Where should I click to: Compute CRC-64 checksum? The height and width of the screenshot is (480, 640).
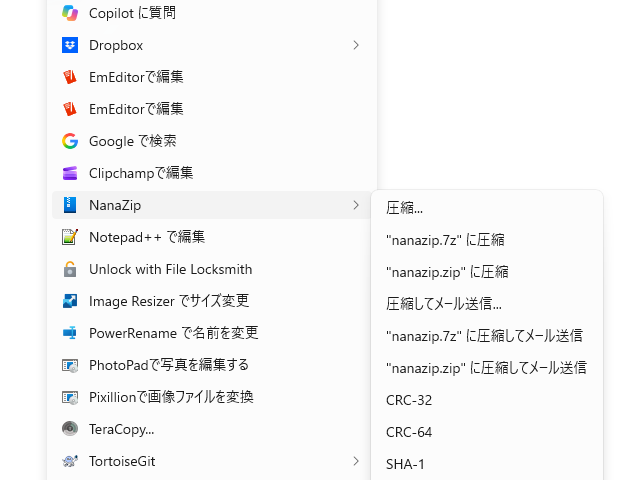(x=487, y=432)
